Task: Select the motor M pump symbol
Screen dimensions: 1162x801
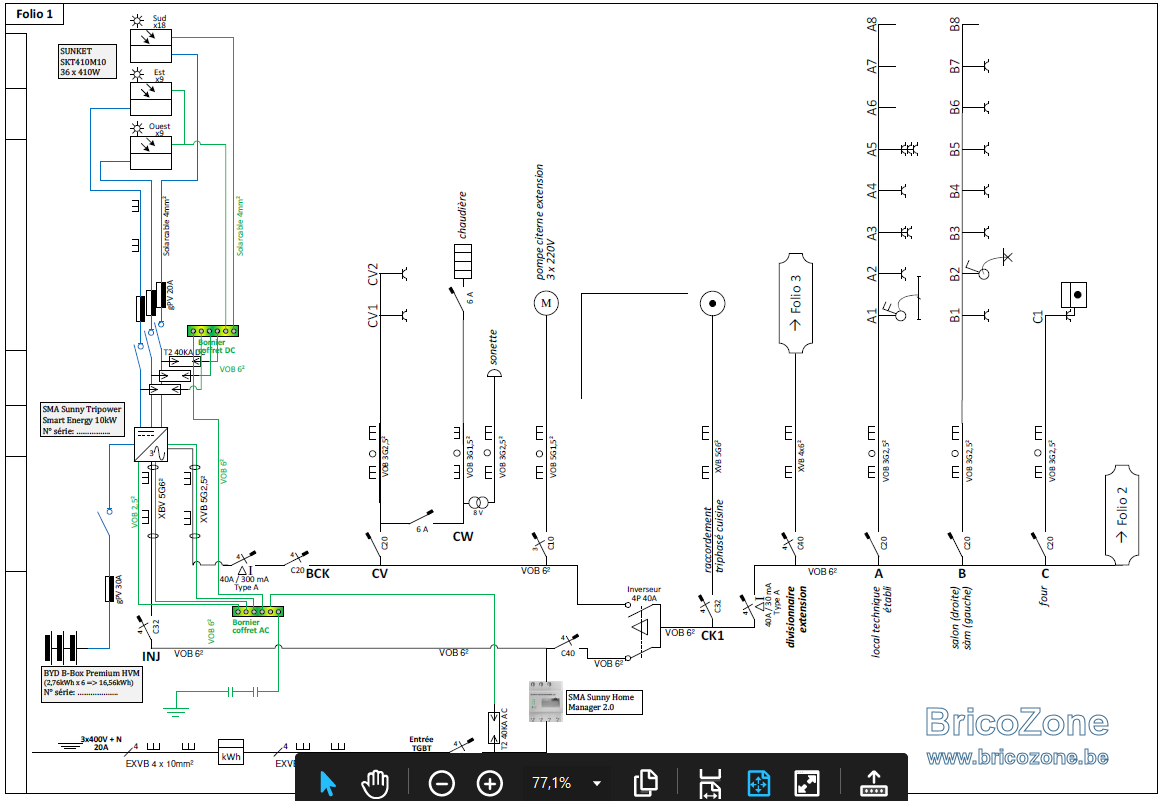Action: [x=546, y=303]
